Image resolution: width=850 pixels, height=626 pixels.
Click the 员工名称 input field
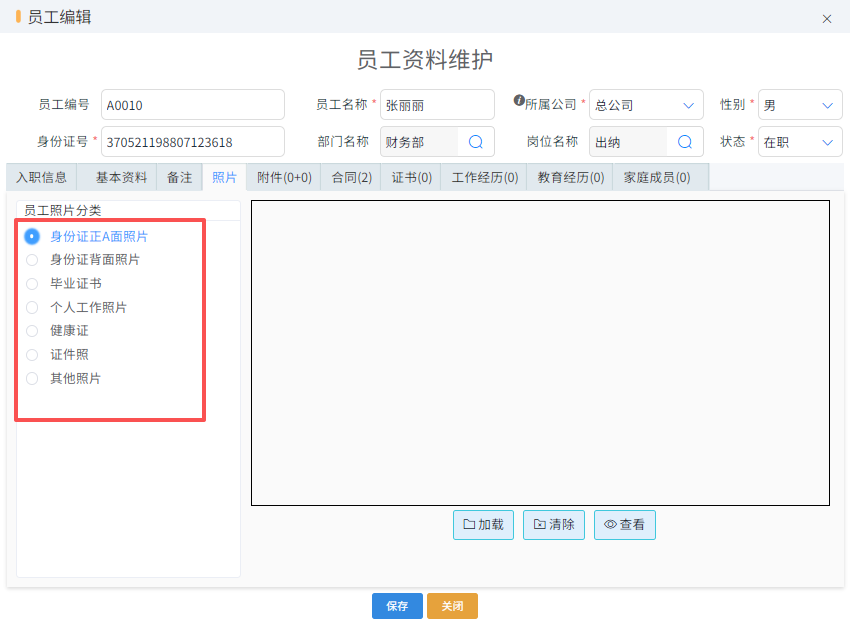click(x=437, y=105)
